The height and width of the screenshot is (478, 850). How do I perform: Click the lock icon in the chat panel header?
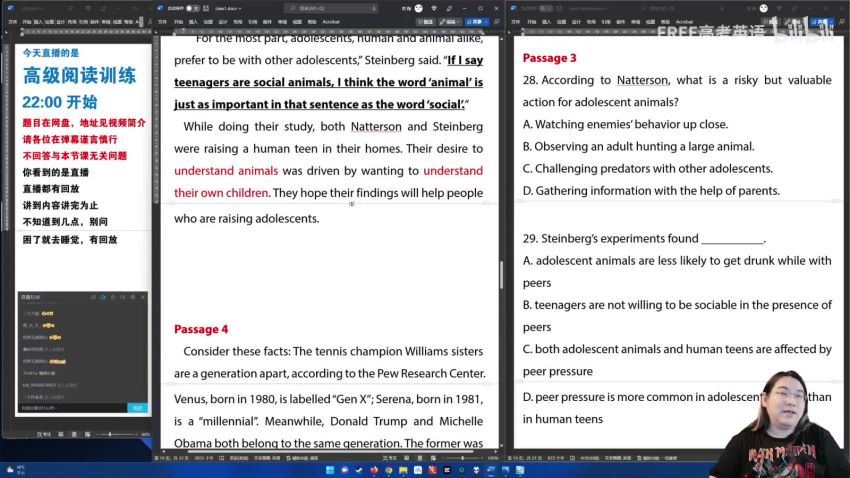click(113, 297)
